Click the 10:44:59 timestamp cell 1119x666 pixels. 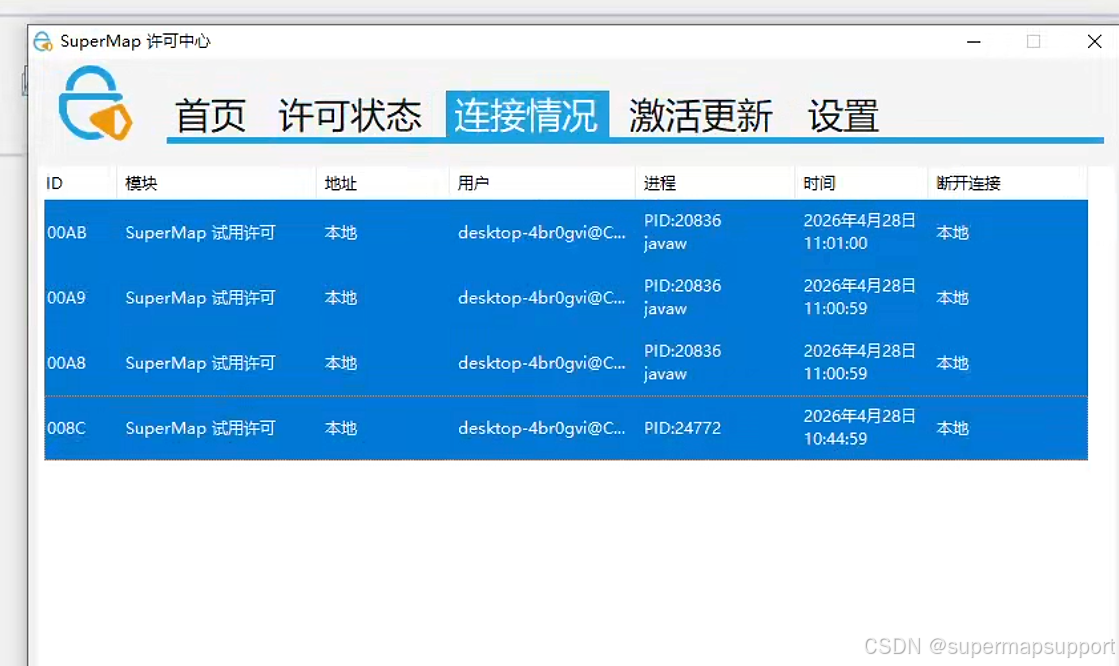[x=859, y=428]
